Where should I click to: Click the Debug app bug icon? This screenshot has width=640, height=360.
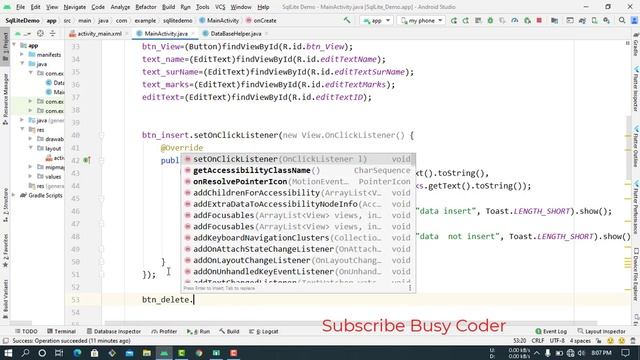point(490,20)
